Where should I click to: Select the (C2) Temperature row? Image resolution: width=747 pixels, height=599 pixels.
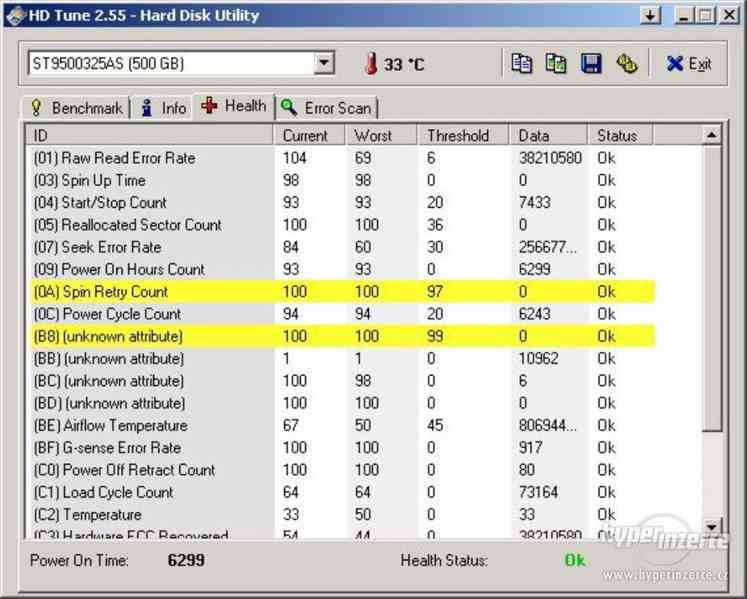[341, 515]
